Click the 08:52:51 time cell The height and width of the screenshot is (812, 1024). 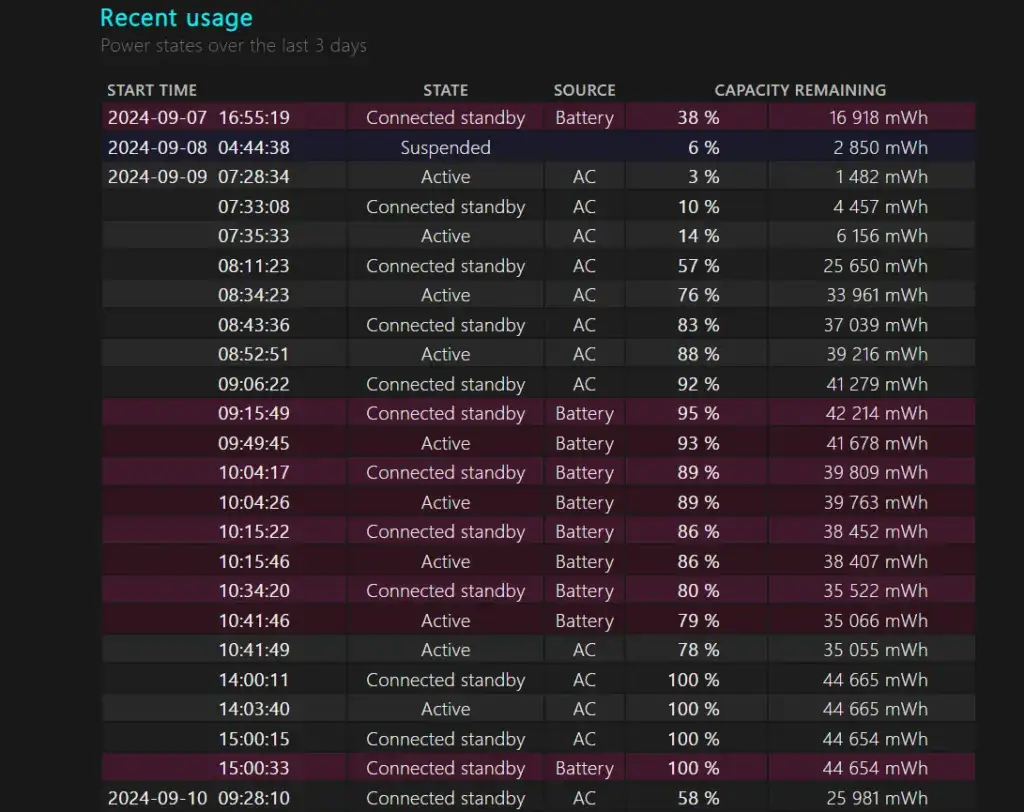pos(253,354)
